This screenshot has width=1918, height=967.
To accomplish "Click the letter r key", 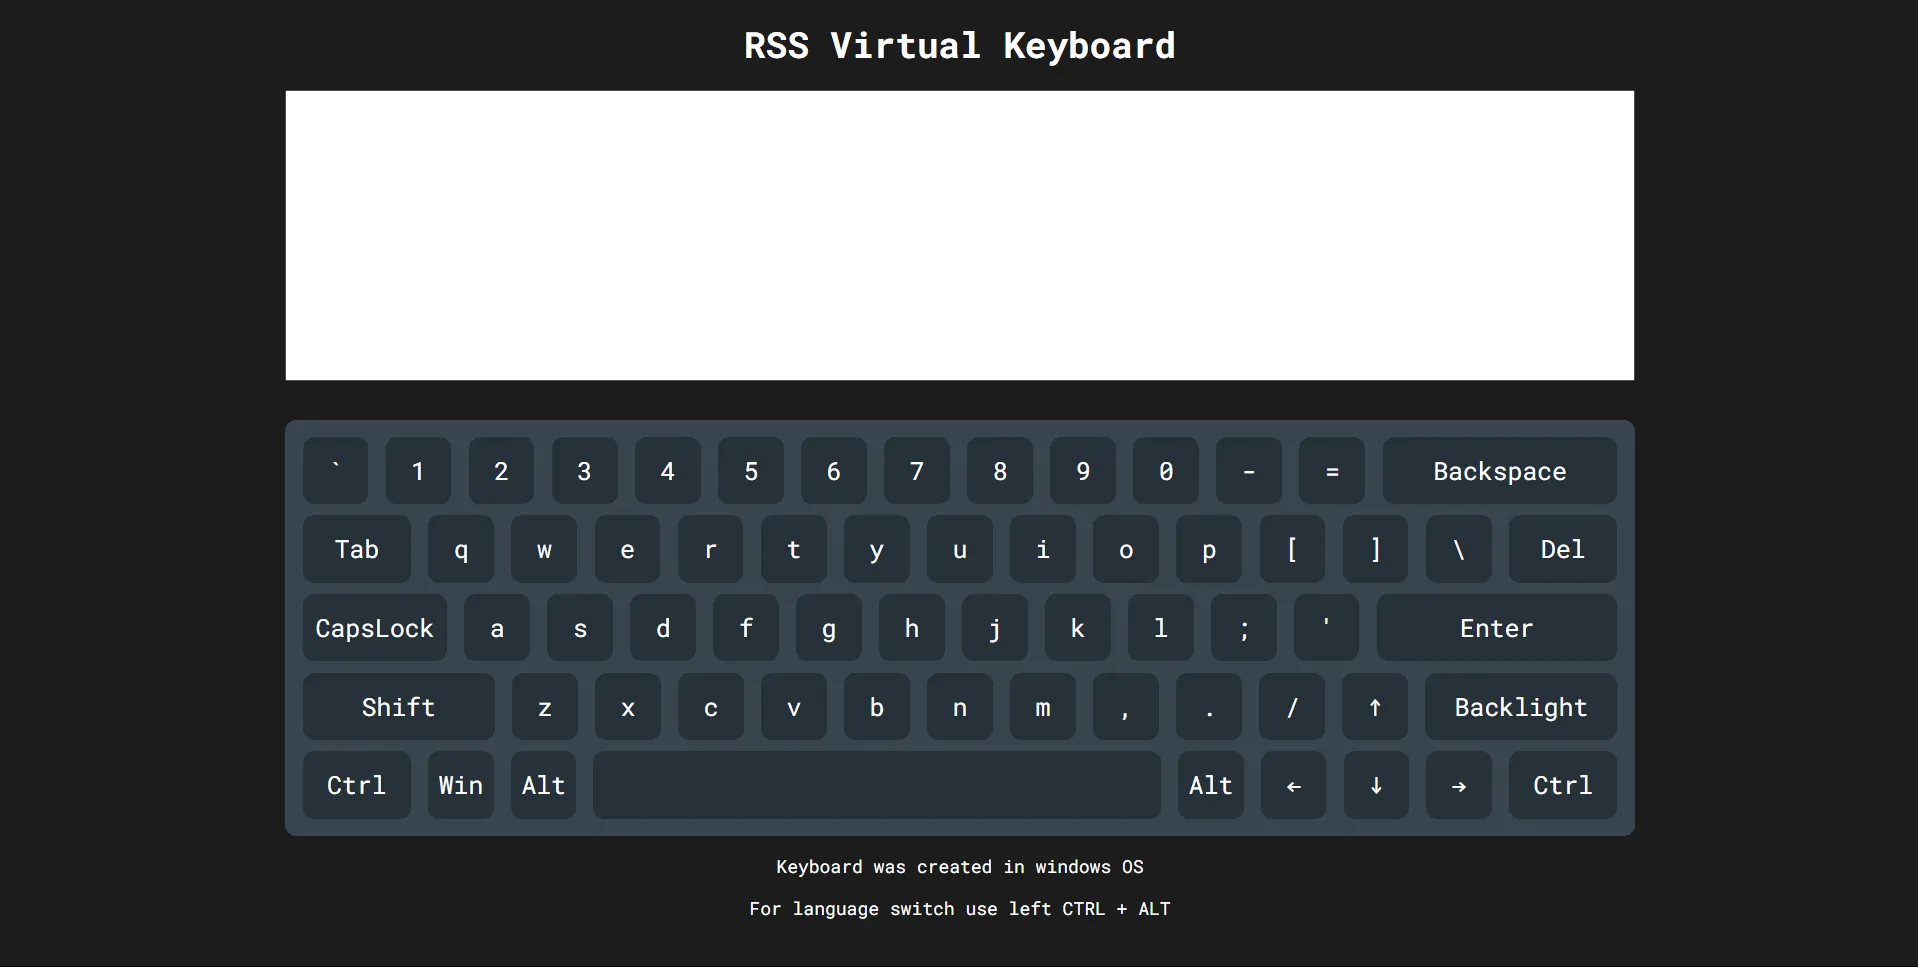I will [710, 549].
